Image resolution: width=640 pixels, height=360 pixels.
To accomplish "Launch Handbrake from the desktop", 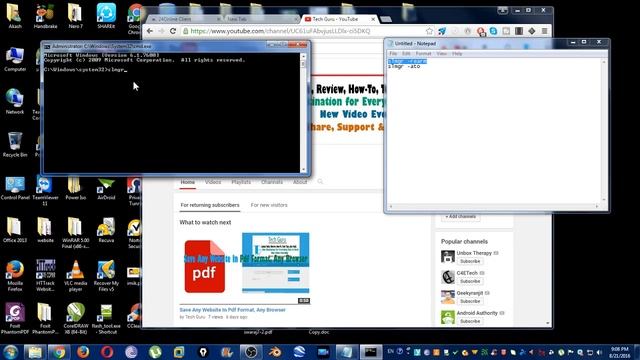I will 45,16.
